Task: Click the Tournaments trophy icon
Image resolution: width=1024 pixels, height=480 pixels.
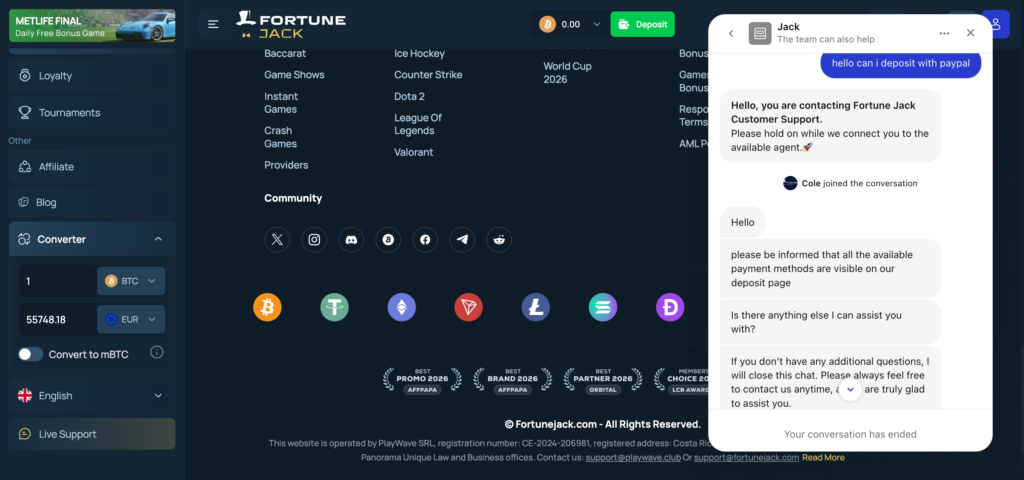Action: 25,112
